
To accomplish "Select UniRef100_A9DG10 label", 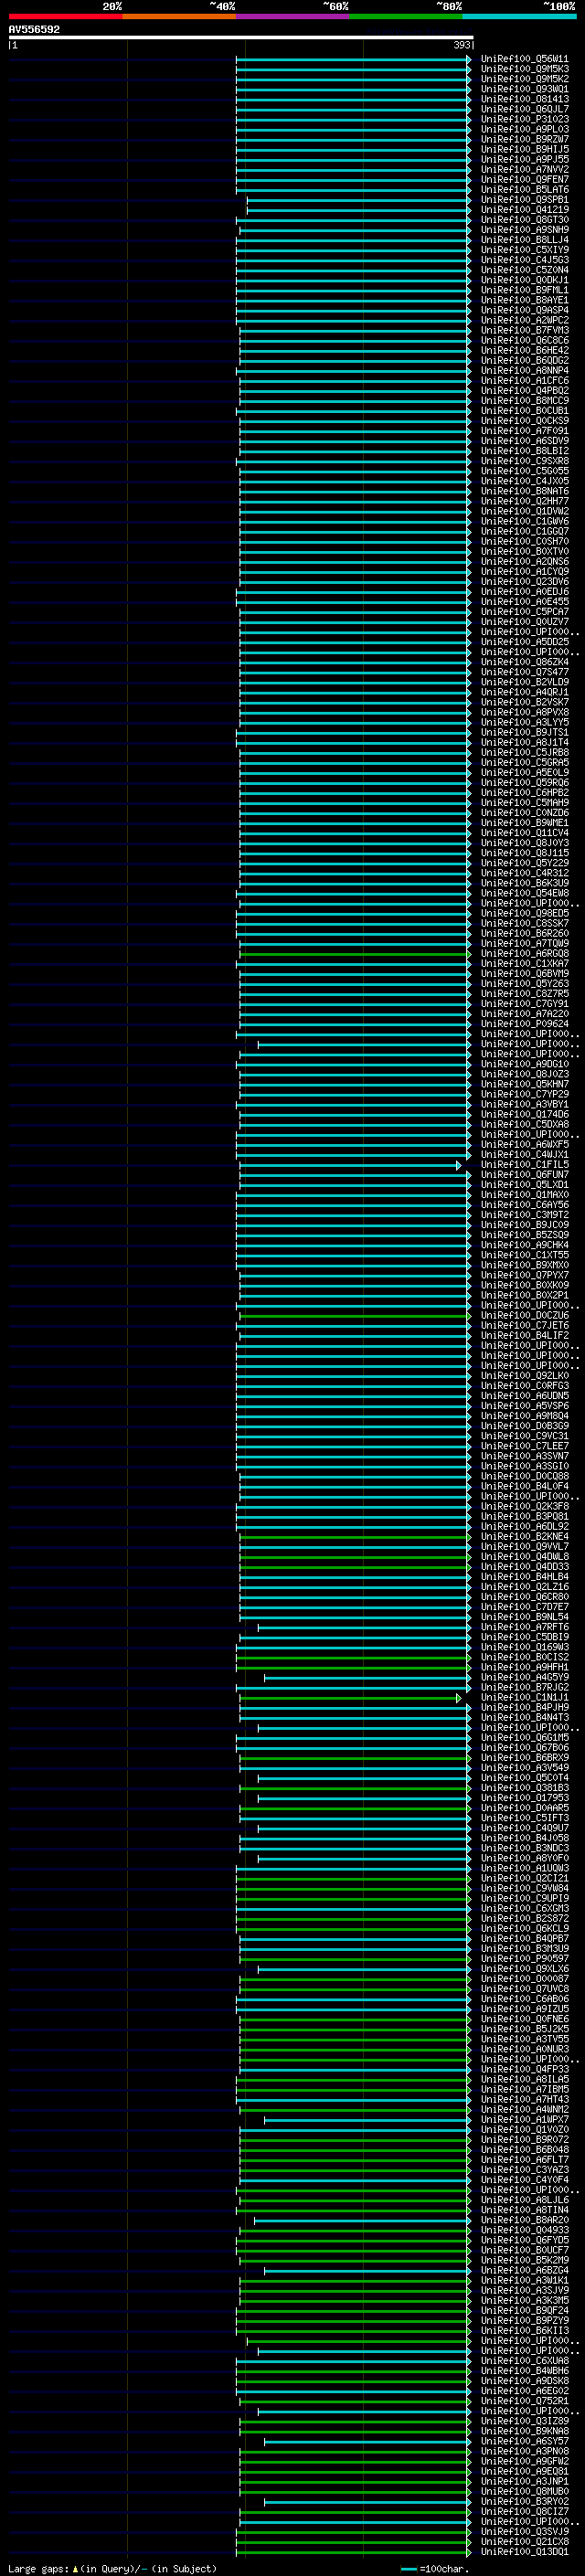I will (x=525, y=1065).
